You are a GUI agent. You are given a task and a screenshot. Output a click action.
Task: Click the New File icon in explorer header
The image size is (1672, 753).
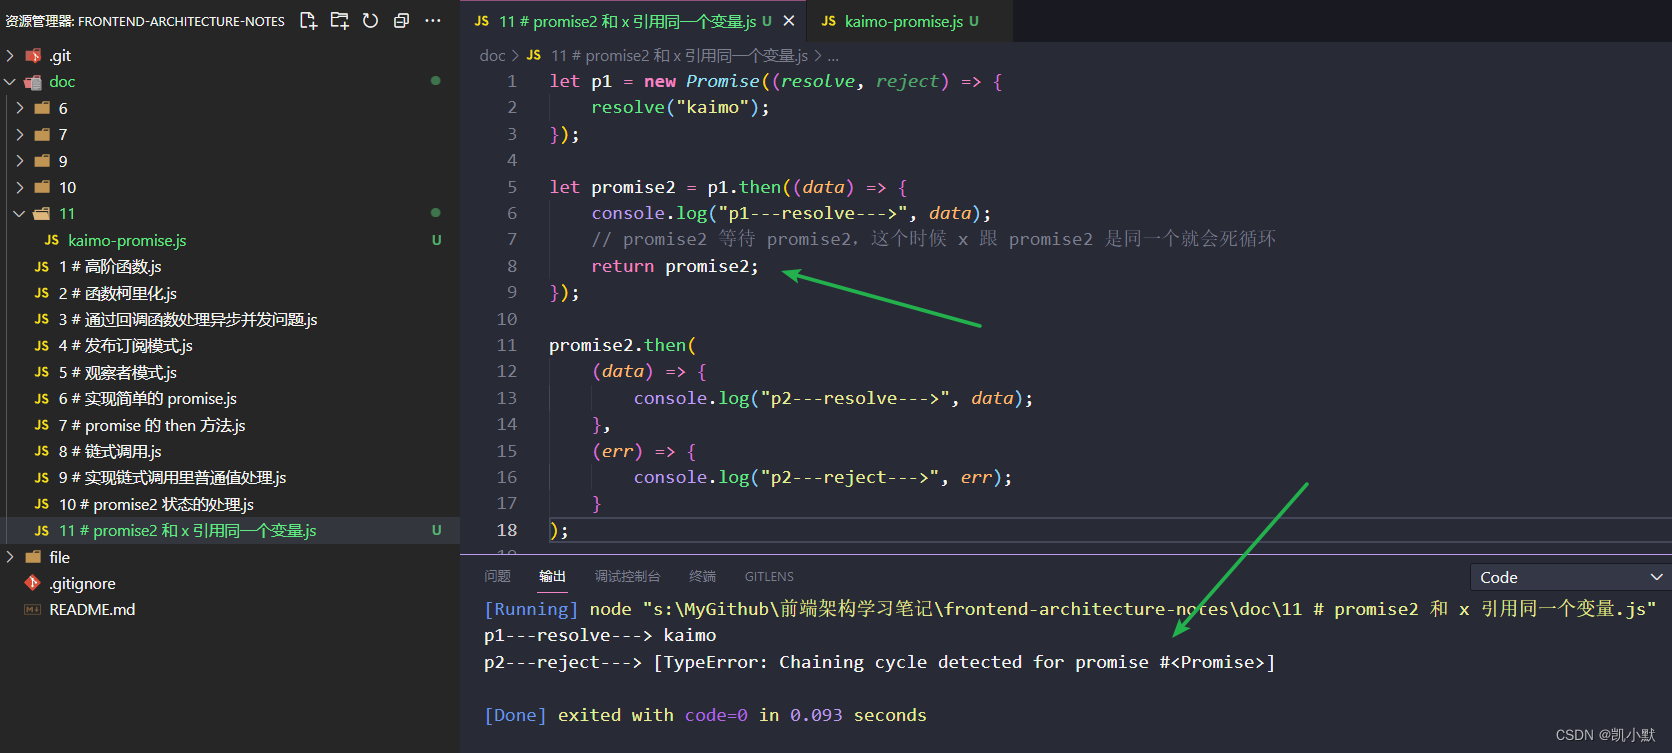pyautogui.click(x=309, y=21)
